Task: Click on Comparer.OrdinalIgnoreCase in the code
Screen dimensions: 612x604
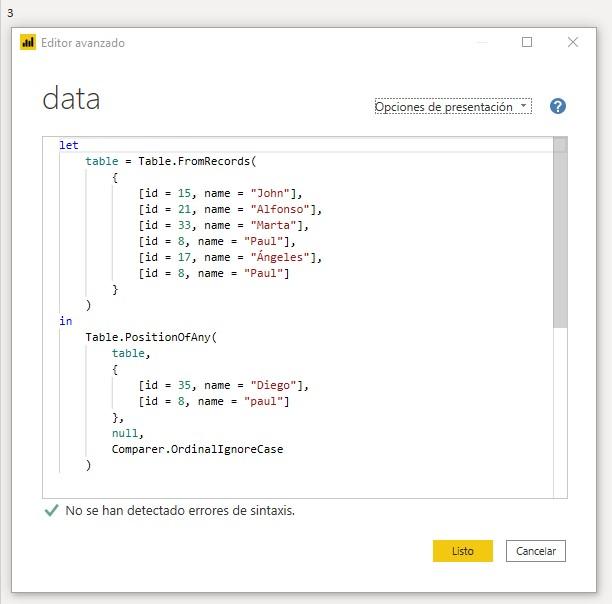Action: click(x=197, y=449)
